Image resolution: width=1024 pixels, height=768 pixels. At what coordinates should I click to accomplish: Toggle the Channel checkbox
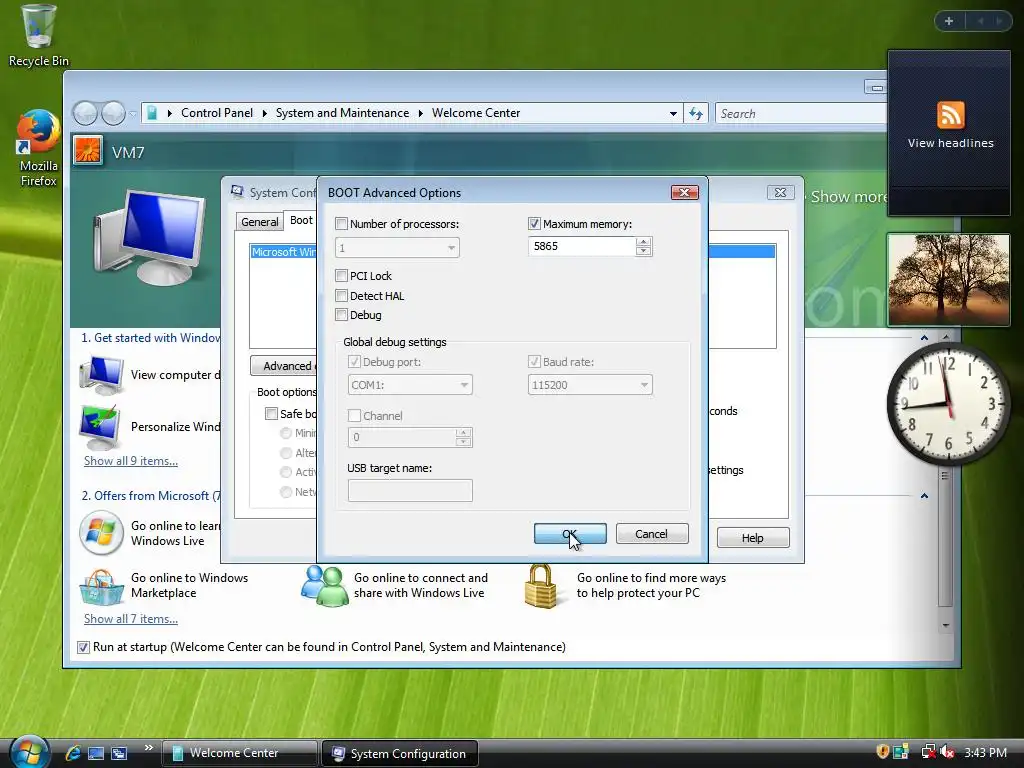(x=354, y=415)
